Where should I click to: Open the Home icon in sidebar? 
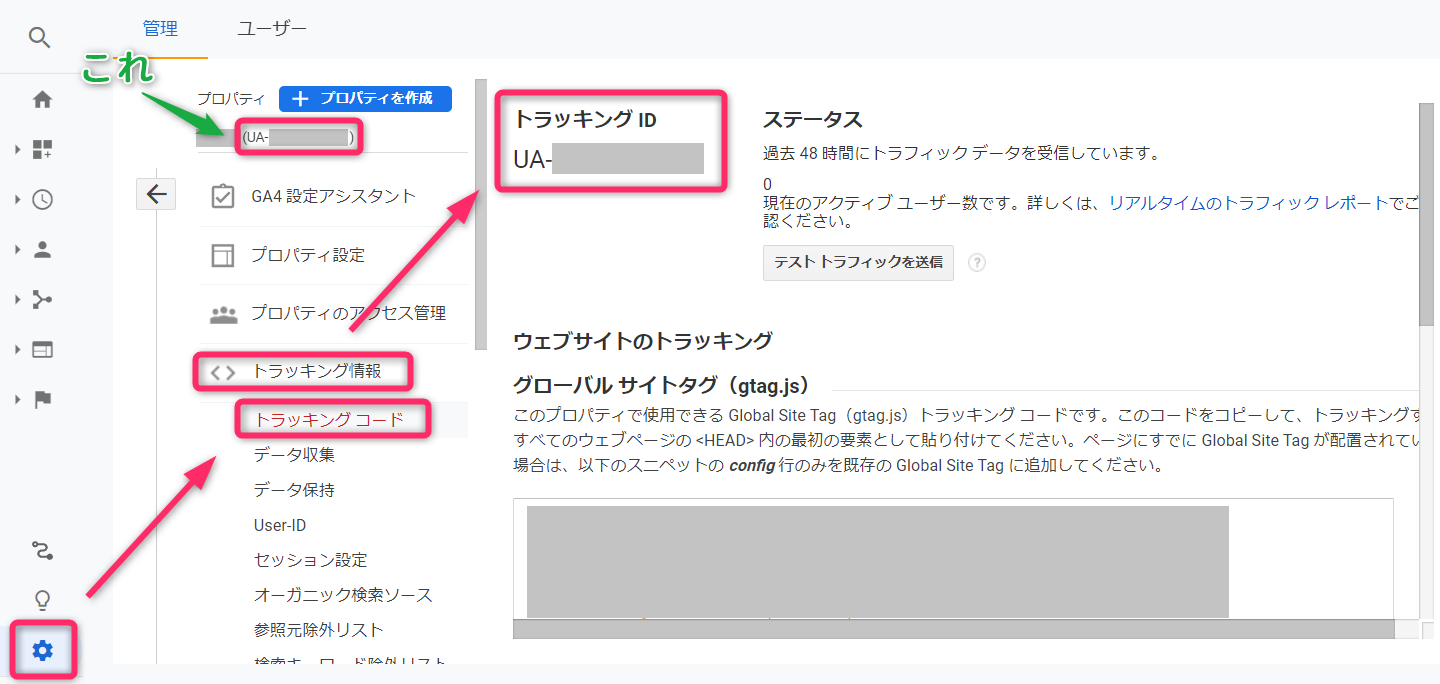pyautogui.click(x=42, y=100)
